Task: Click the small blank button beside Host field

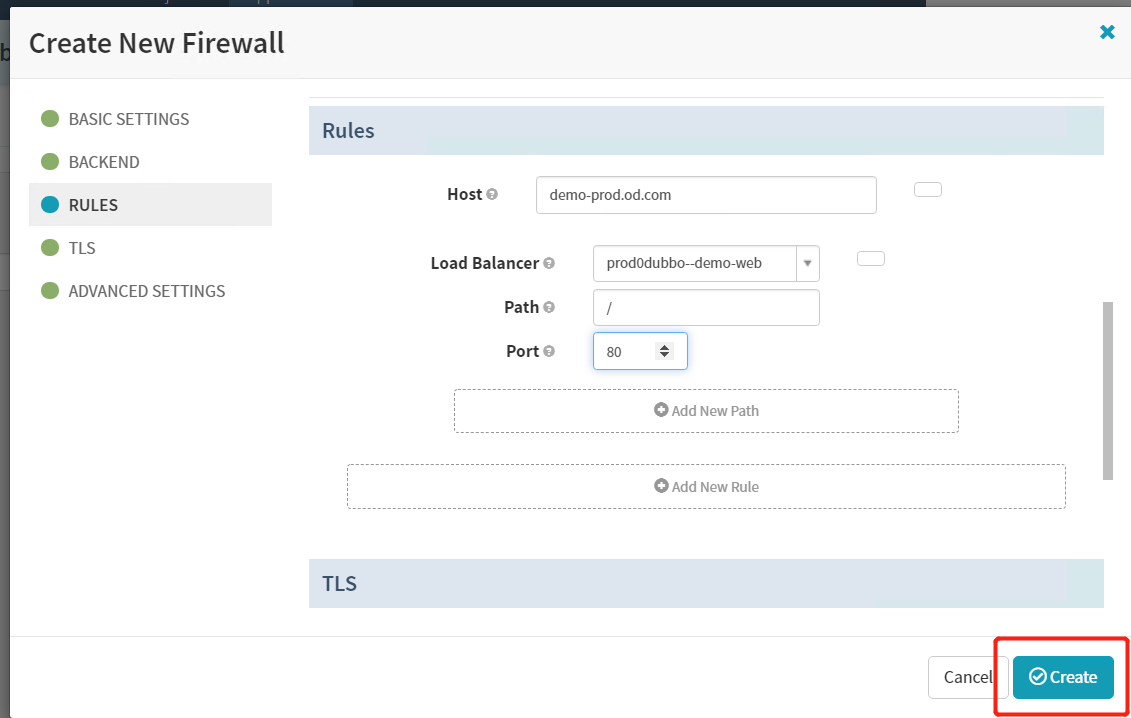Action: [x=928, y=190]
